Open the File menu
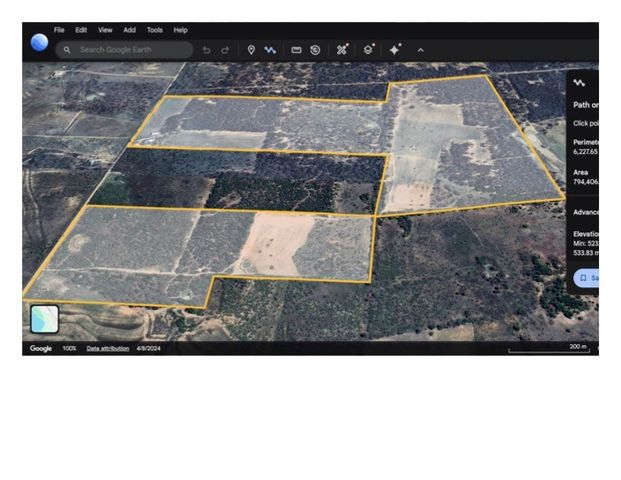 [x=59, y=30]
